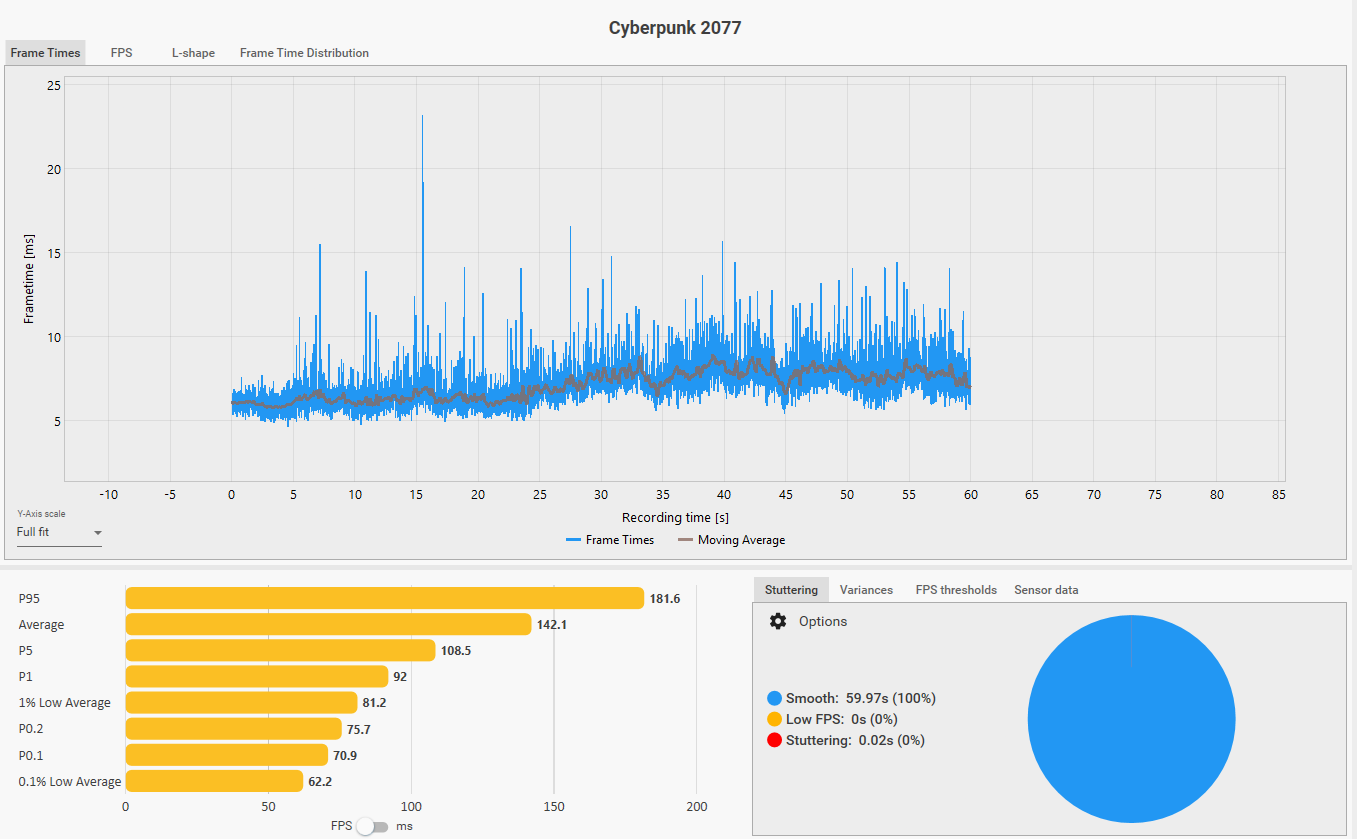Click the "ms" label beside the unit switch
Image resolution: width=1357 pixels, height=839 pixels.
(404, 826)
